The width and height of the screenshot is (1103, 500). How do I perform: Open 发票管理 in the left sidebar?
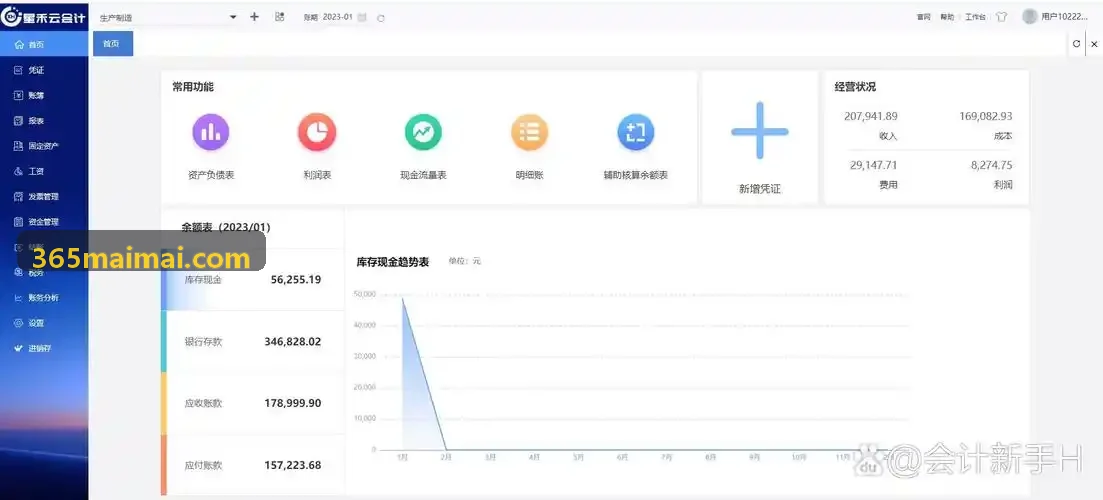(x=44, y=197)
